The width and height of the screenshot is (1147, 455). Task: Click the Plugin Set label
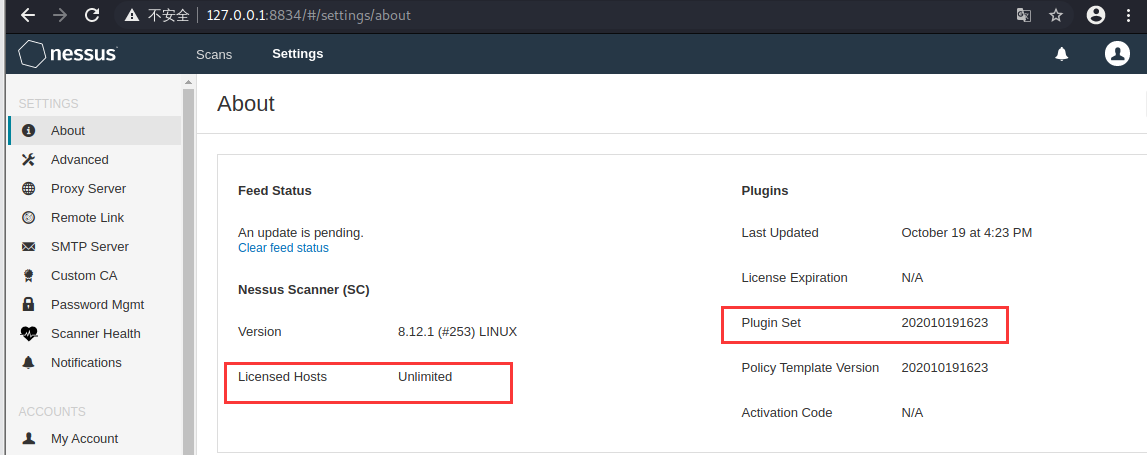[x=771, y=323]
